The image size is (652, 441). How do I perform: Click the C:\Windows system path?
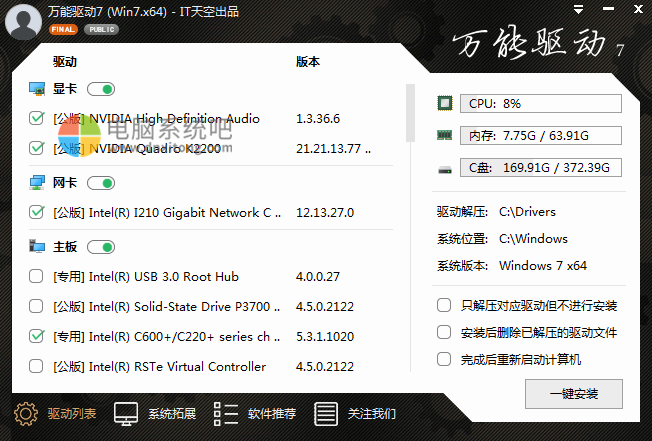click(x=533, y=239)
